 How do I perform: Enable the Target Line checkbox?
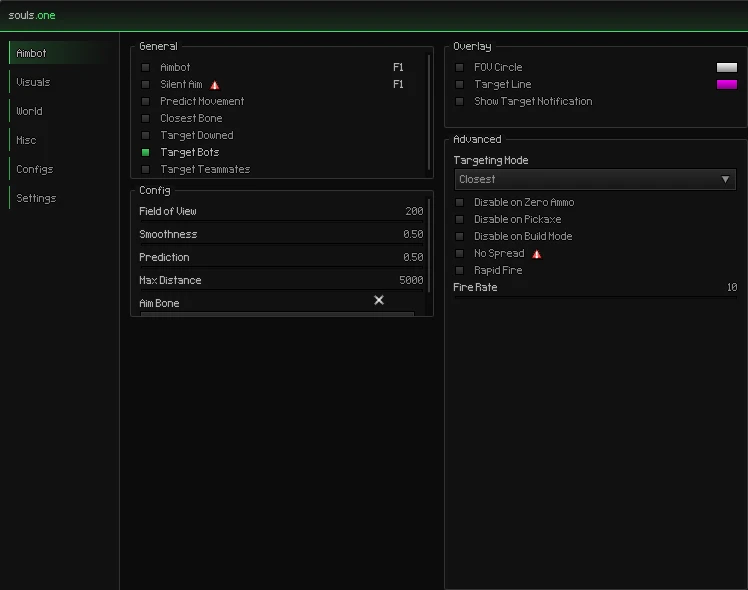pos(459,84)
